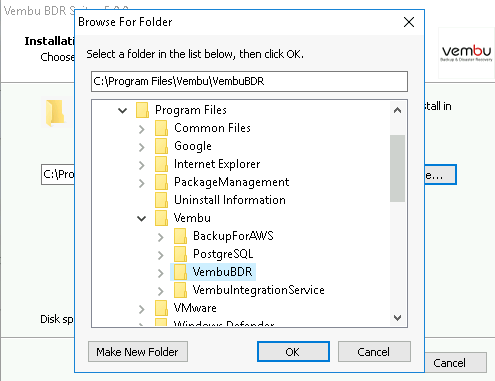
Task: Collapse the Vembu folder node
Action: point(142,219)
